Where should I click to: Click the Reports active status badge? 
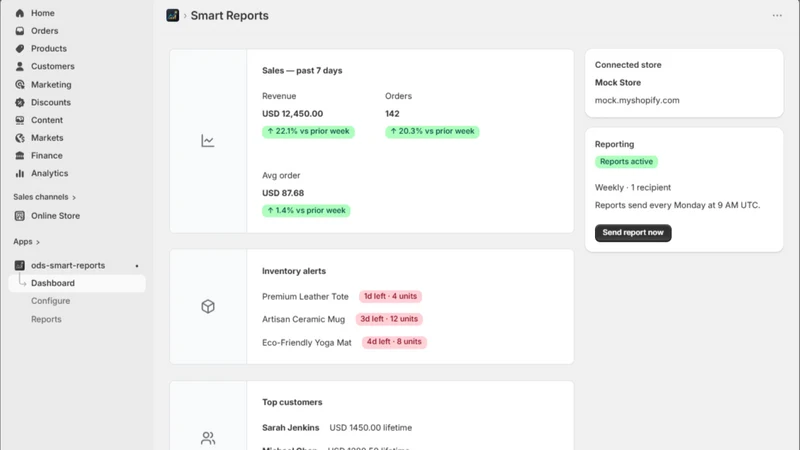(626, 162)
